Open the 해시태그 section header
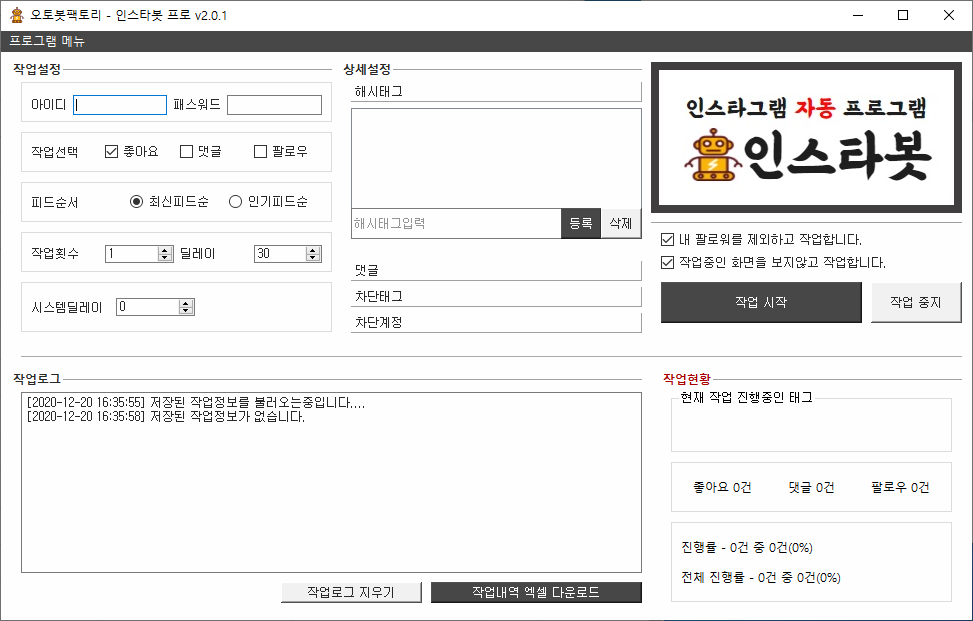973x621 pixels. coord(496,92)
